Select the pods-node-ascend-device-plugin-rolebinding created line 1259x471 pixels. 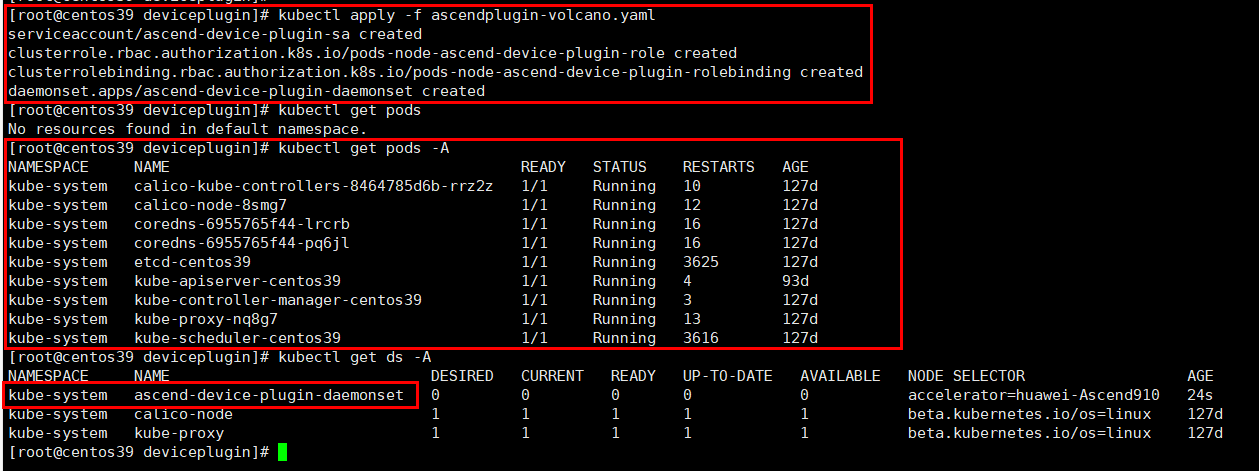coord(435,72)
